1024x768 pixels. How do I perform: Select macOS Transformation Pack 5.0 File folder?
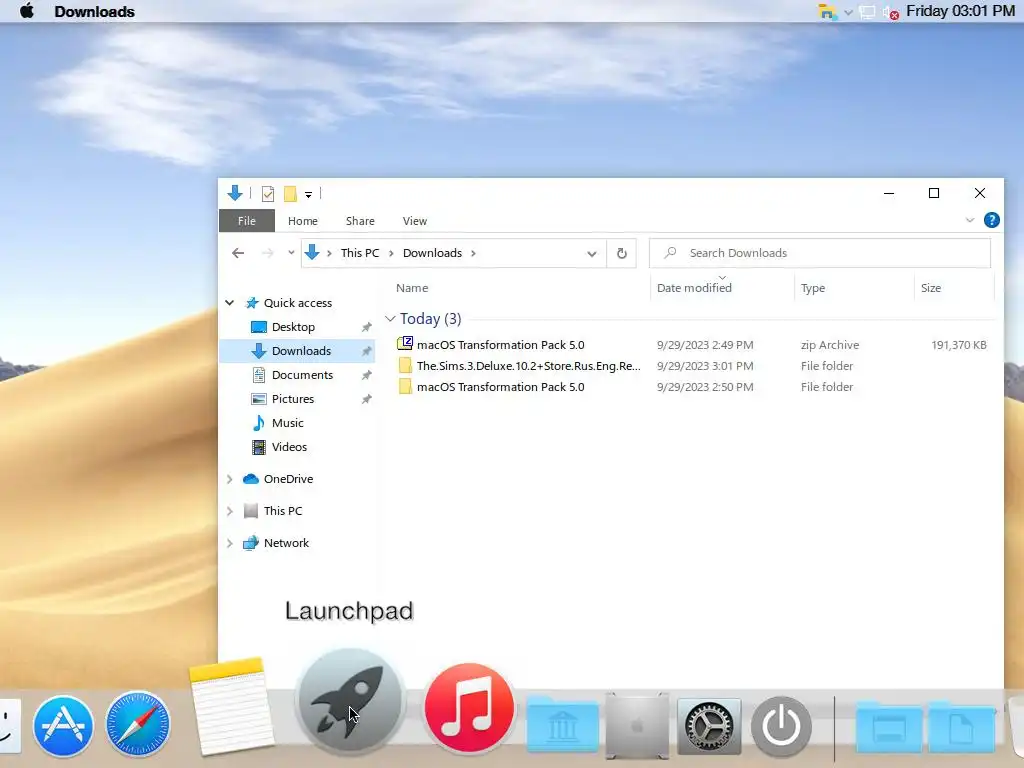(500, 387)
